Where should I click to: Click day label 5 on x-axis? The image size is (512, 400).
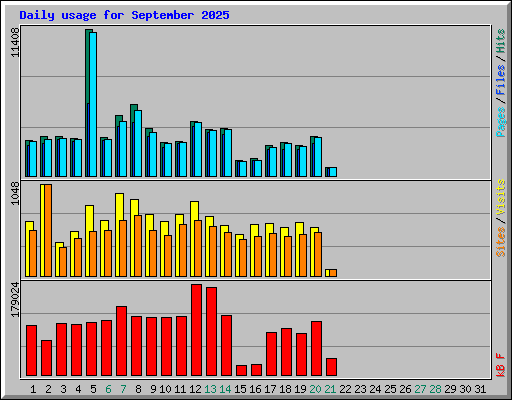point(93,389)
